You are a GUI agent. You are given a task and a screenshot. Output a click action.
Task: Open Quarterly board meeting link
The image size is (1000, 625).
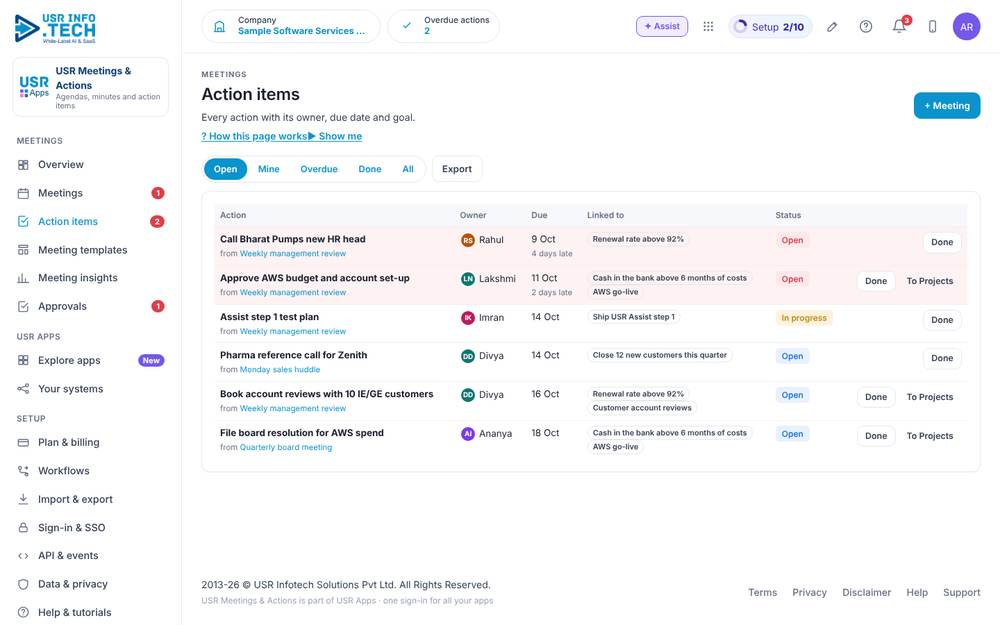[286, 448]
